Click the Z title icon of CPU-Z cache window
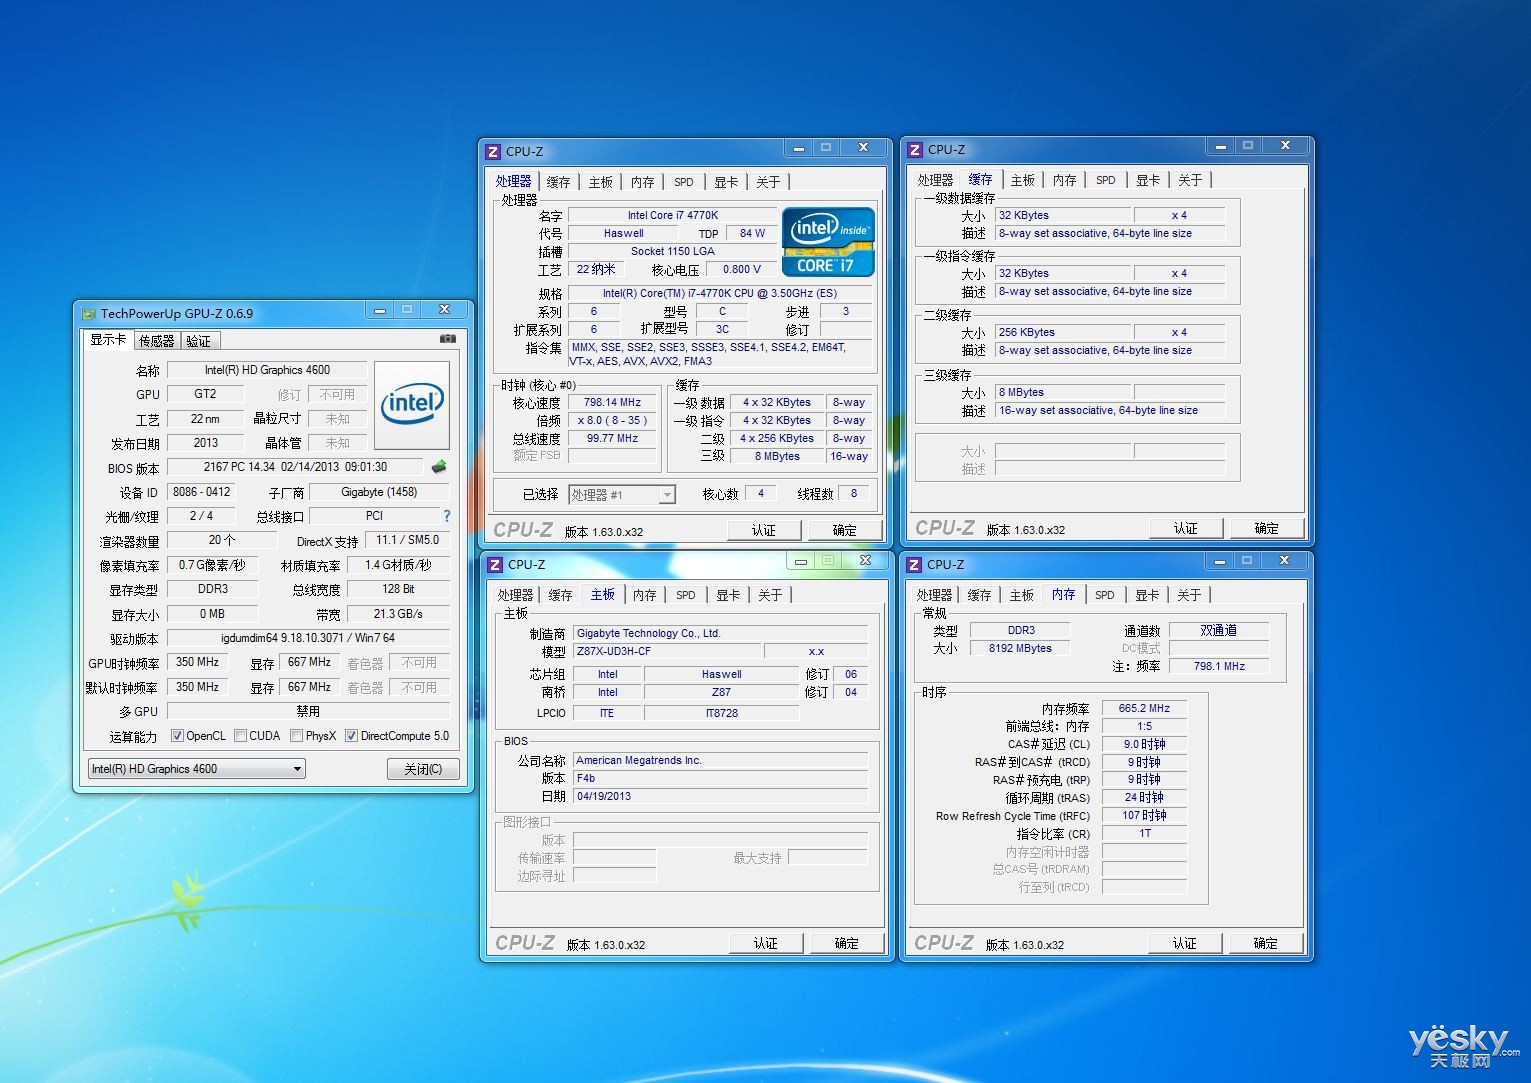This screenshot has height=1083, width=1531. [915, 150]
